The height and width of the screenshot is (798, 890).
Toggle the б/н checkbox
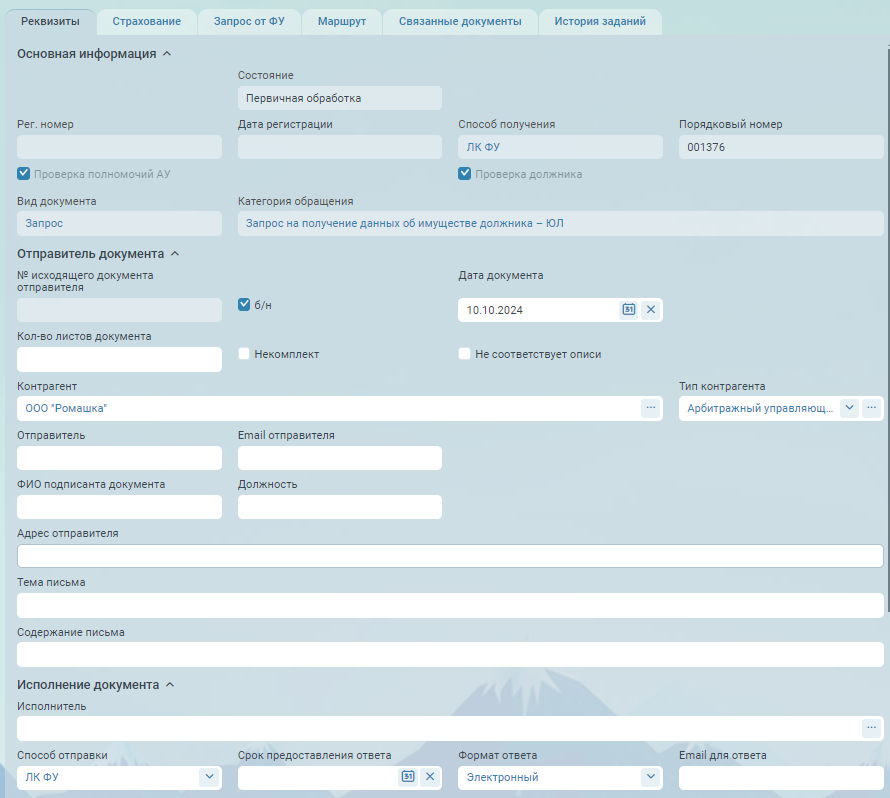[244, 305]
